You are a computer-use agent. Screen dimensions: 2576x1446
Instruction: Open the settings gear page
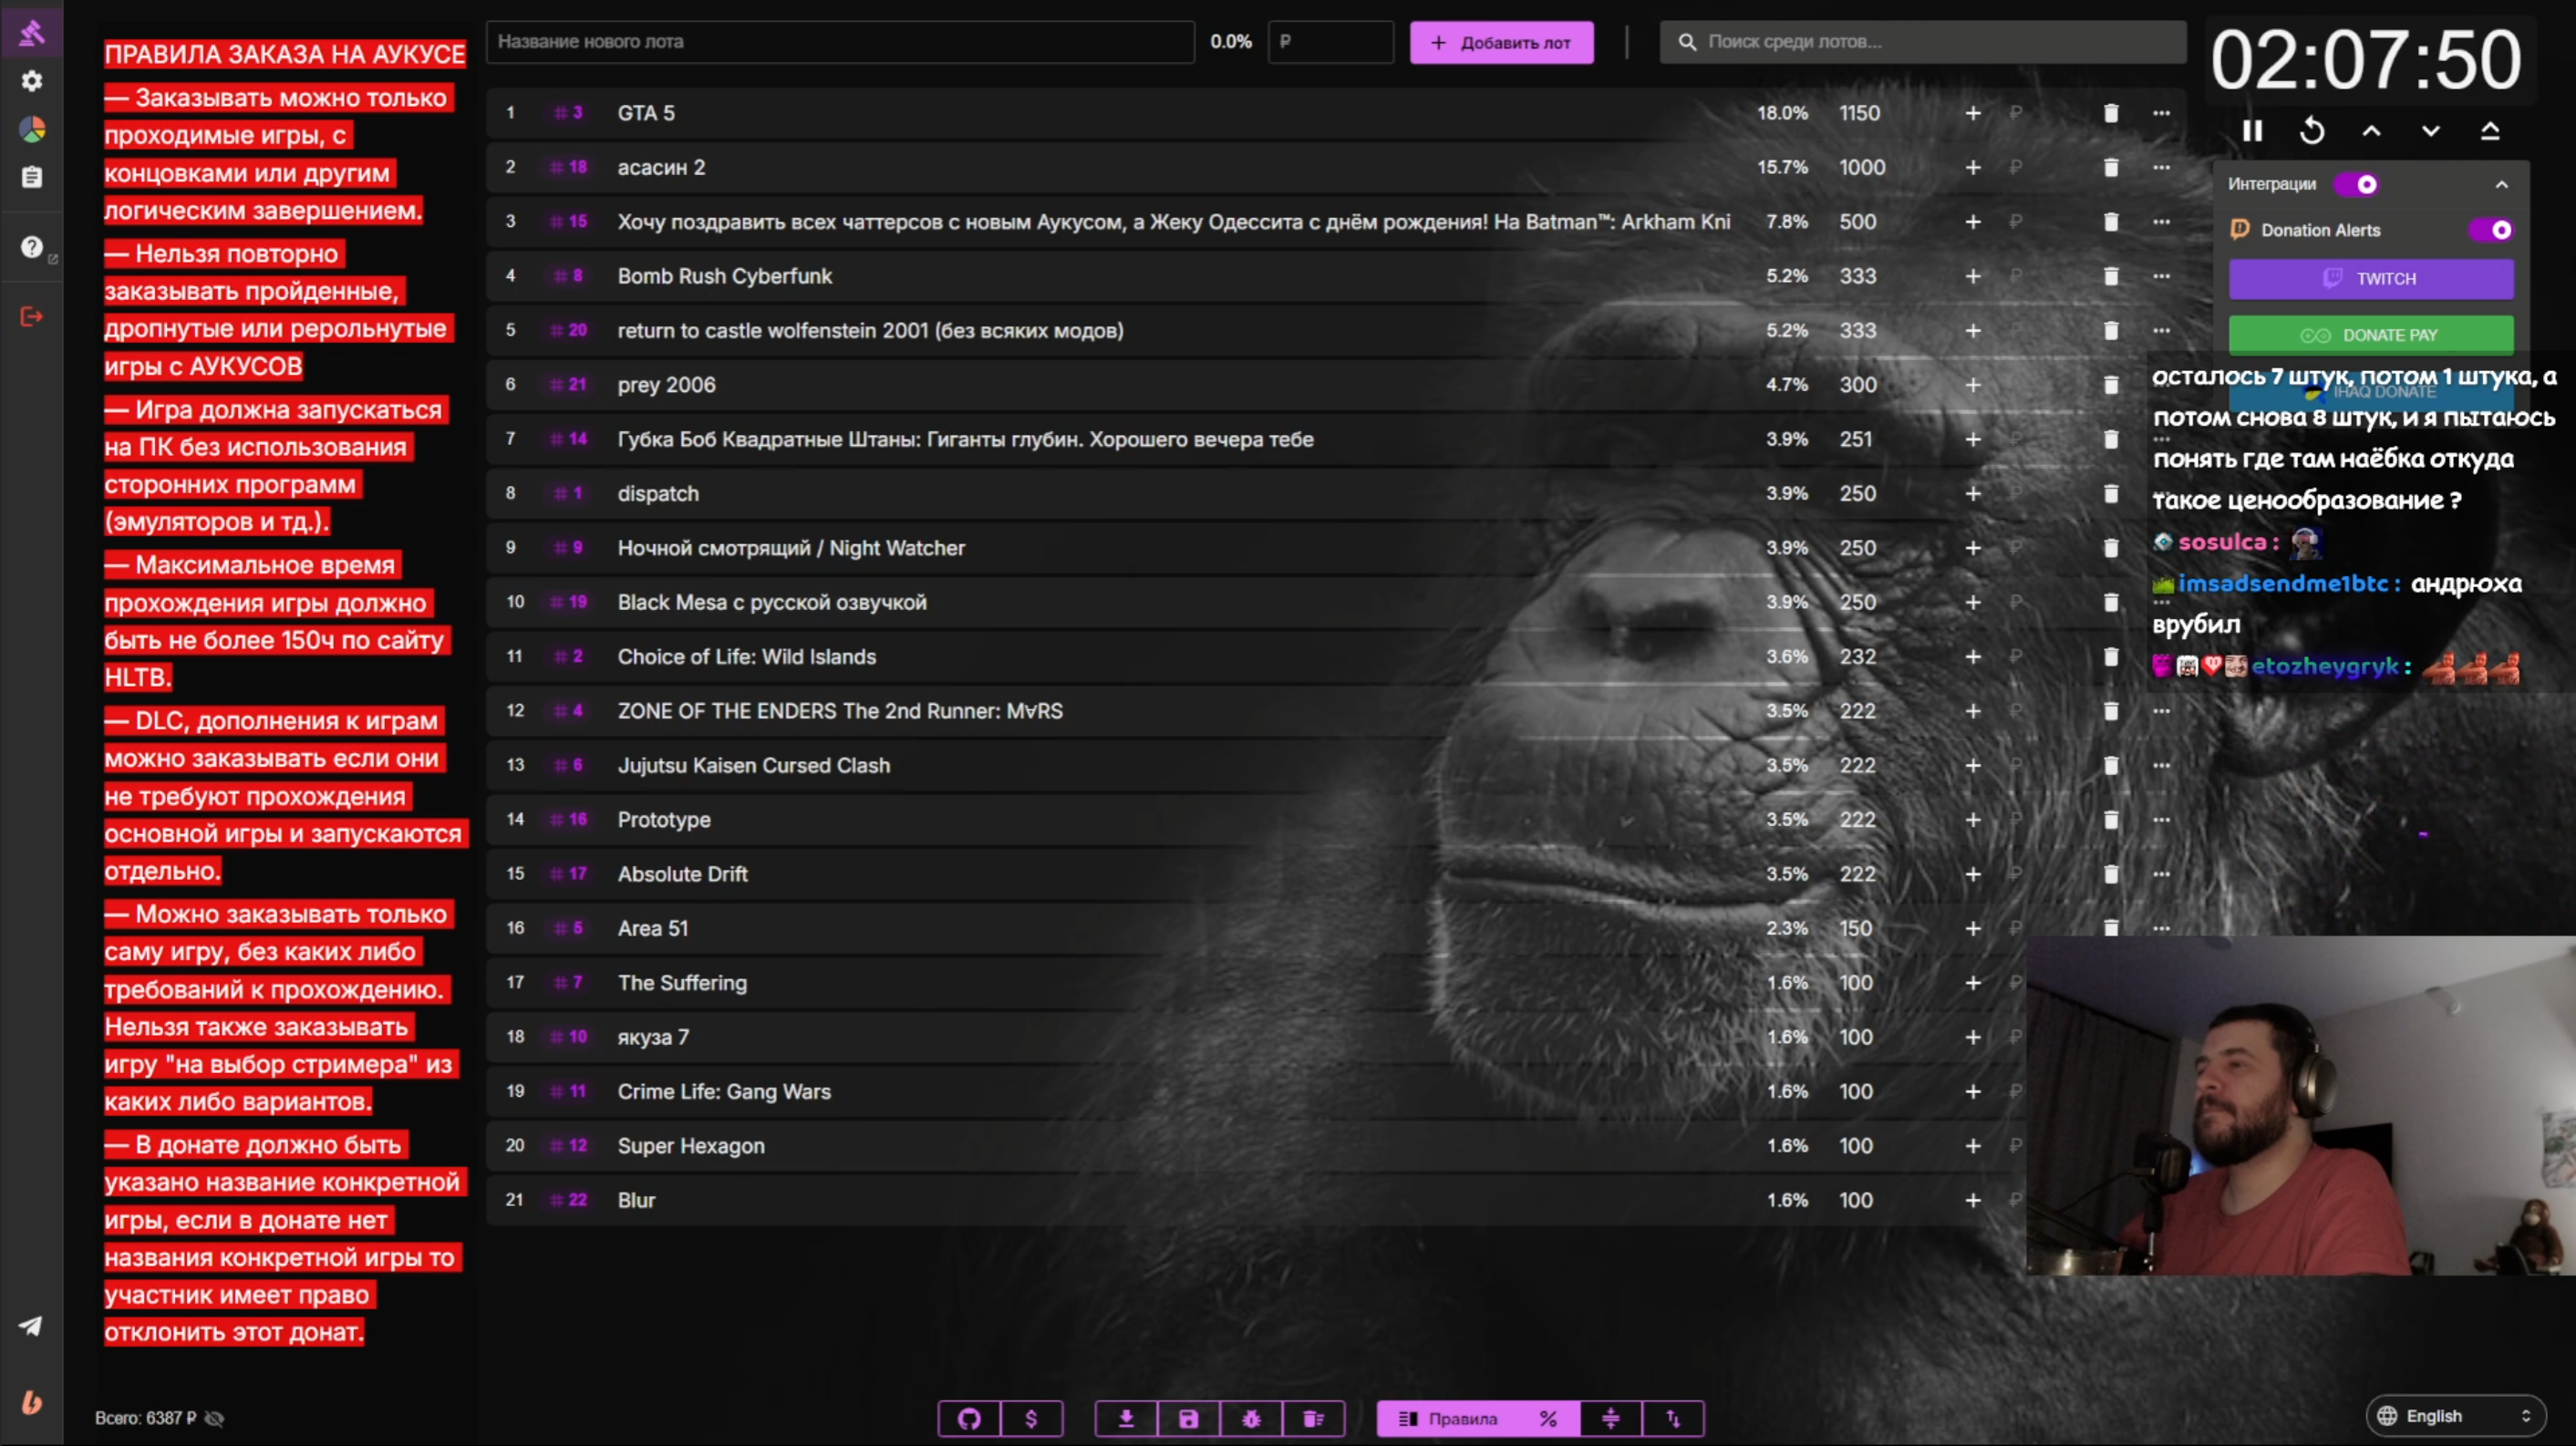point(32,81)
